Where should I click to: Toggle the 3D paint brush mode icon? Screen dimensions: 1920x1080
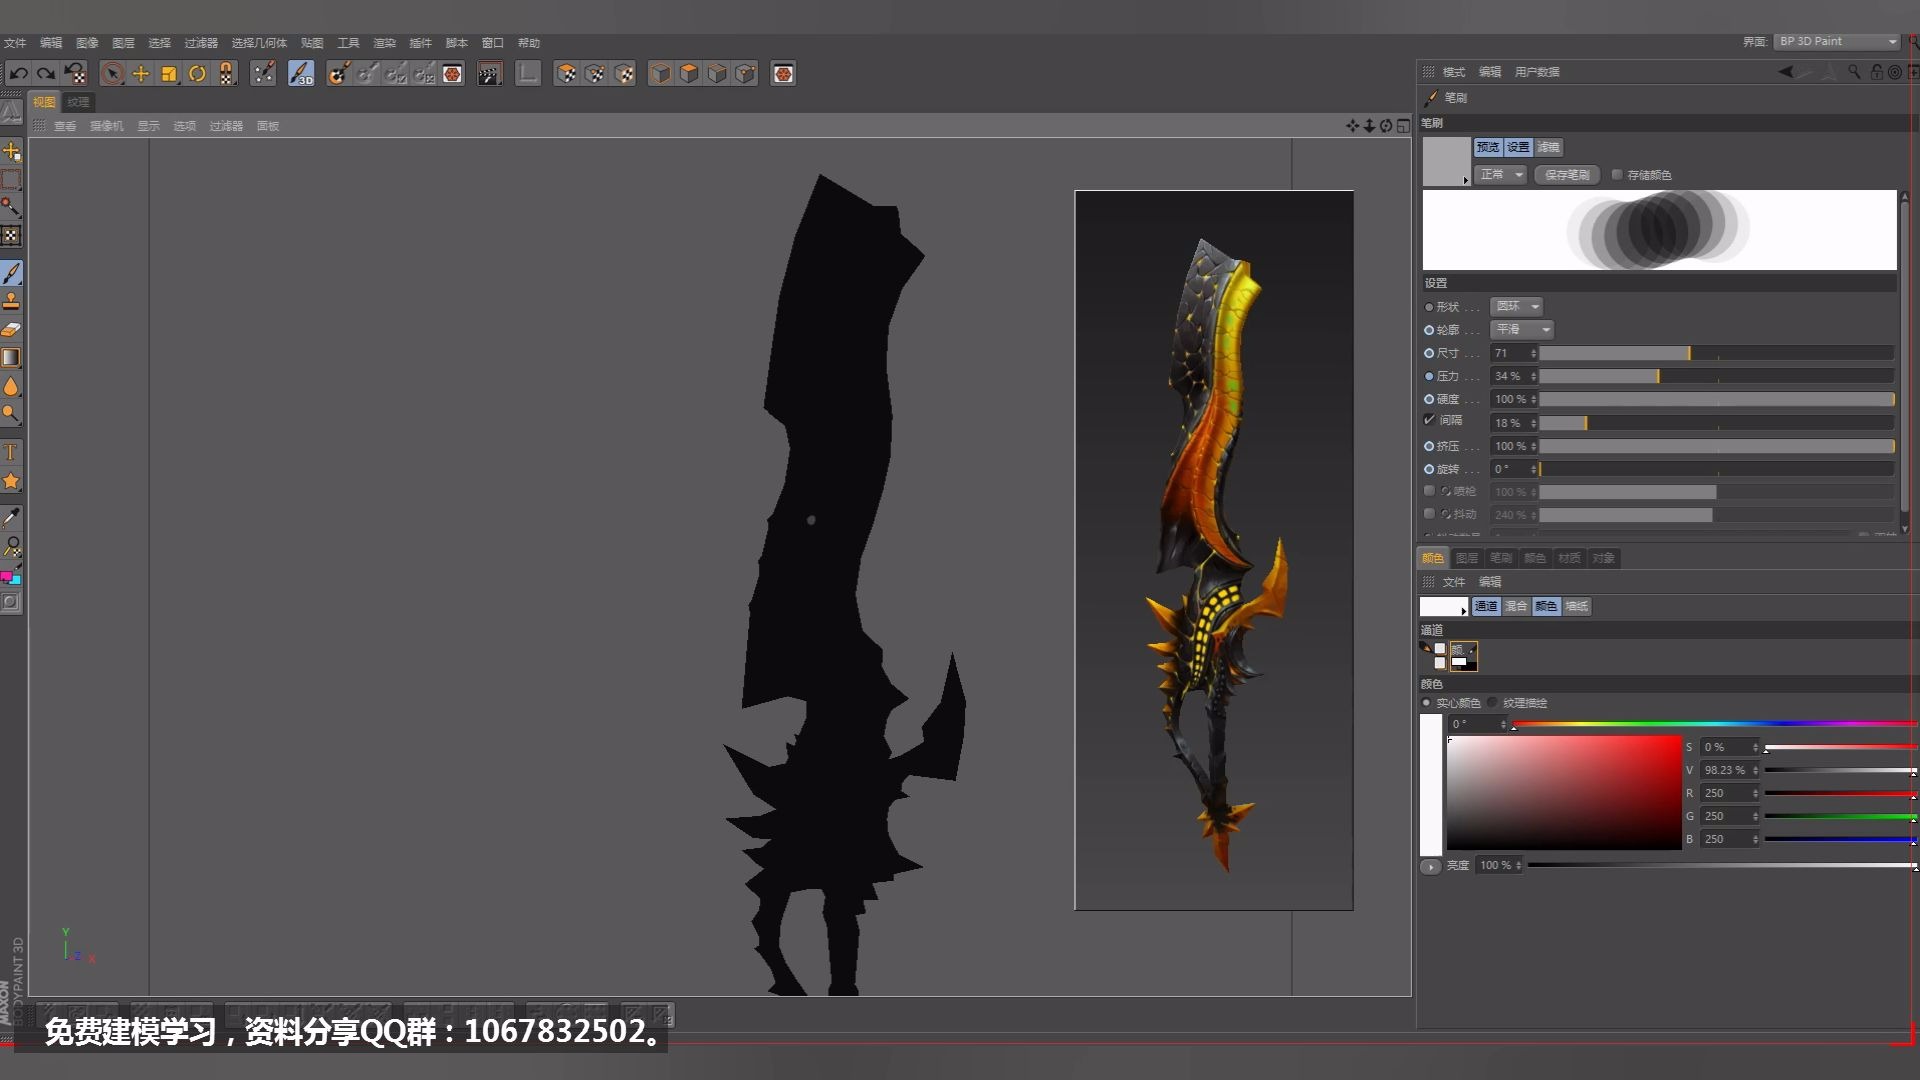(x=300, y=73)
